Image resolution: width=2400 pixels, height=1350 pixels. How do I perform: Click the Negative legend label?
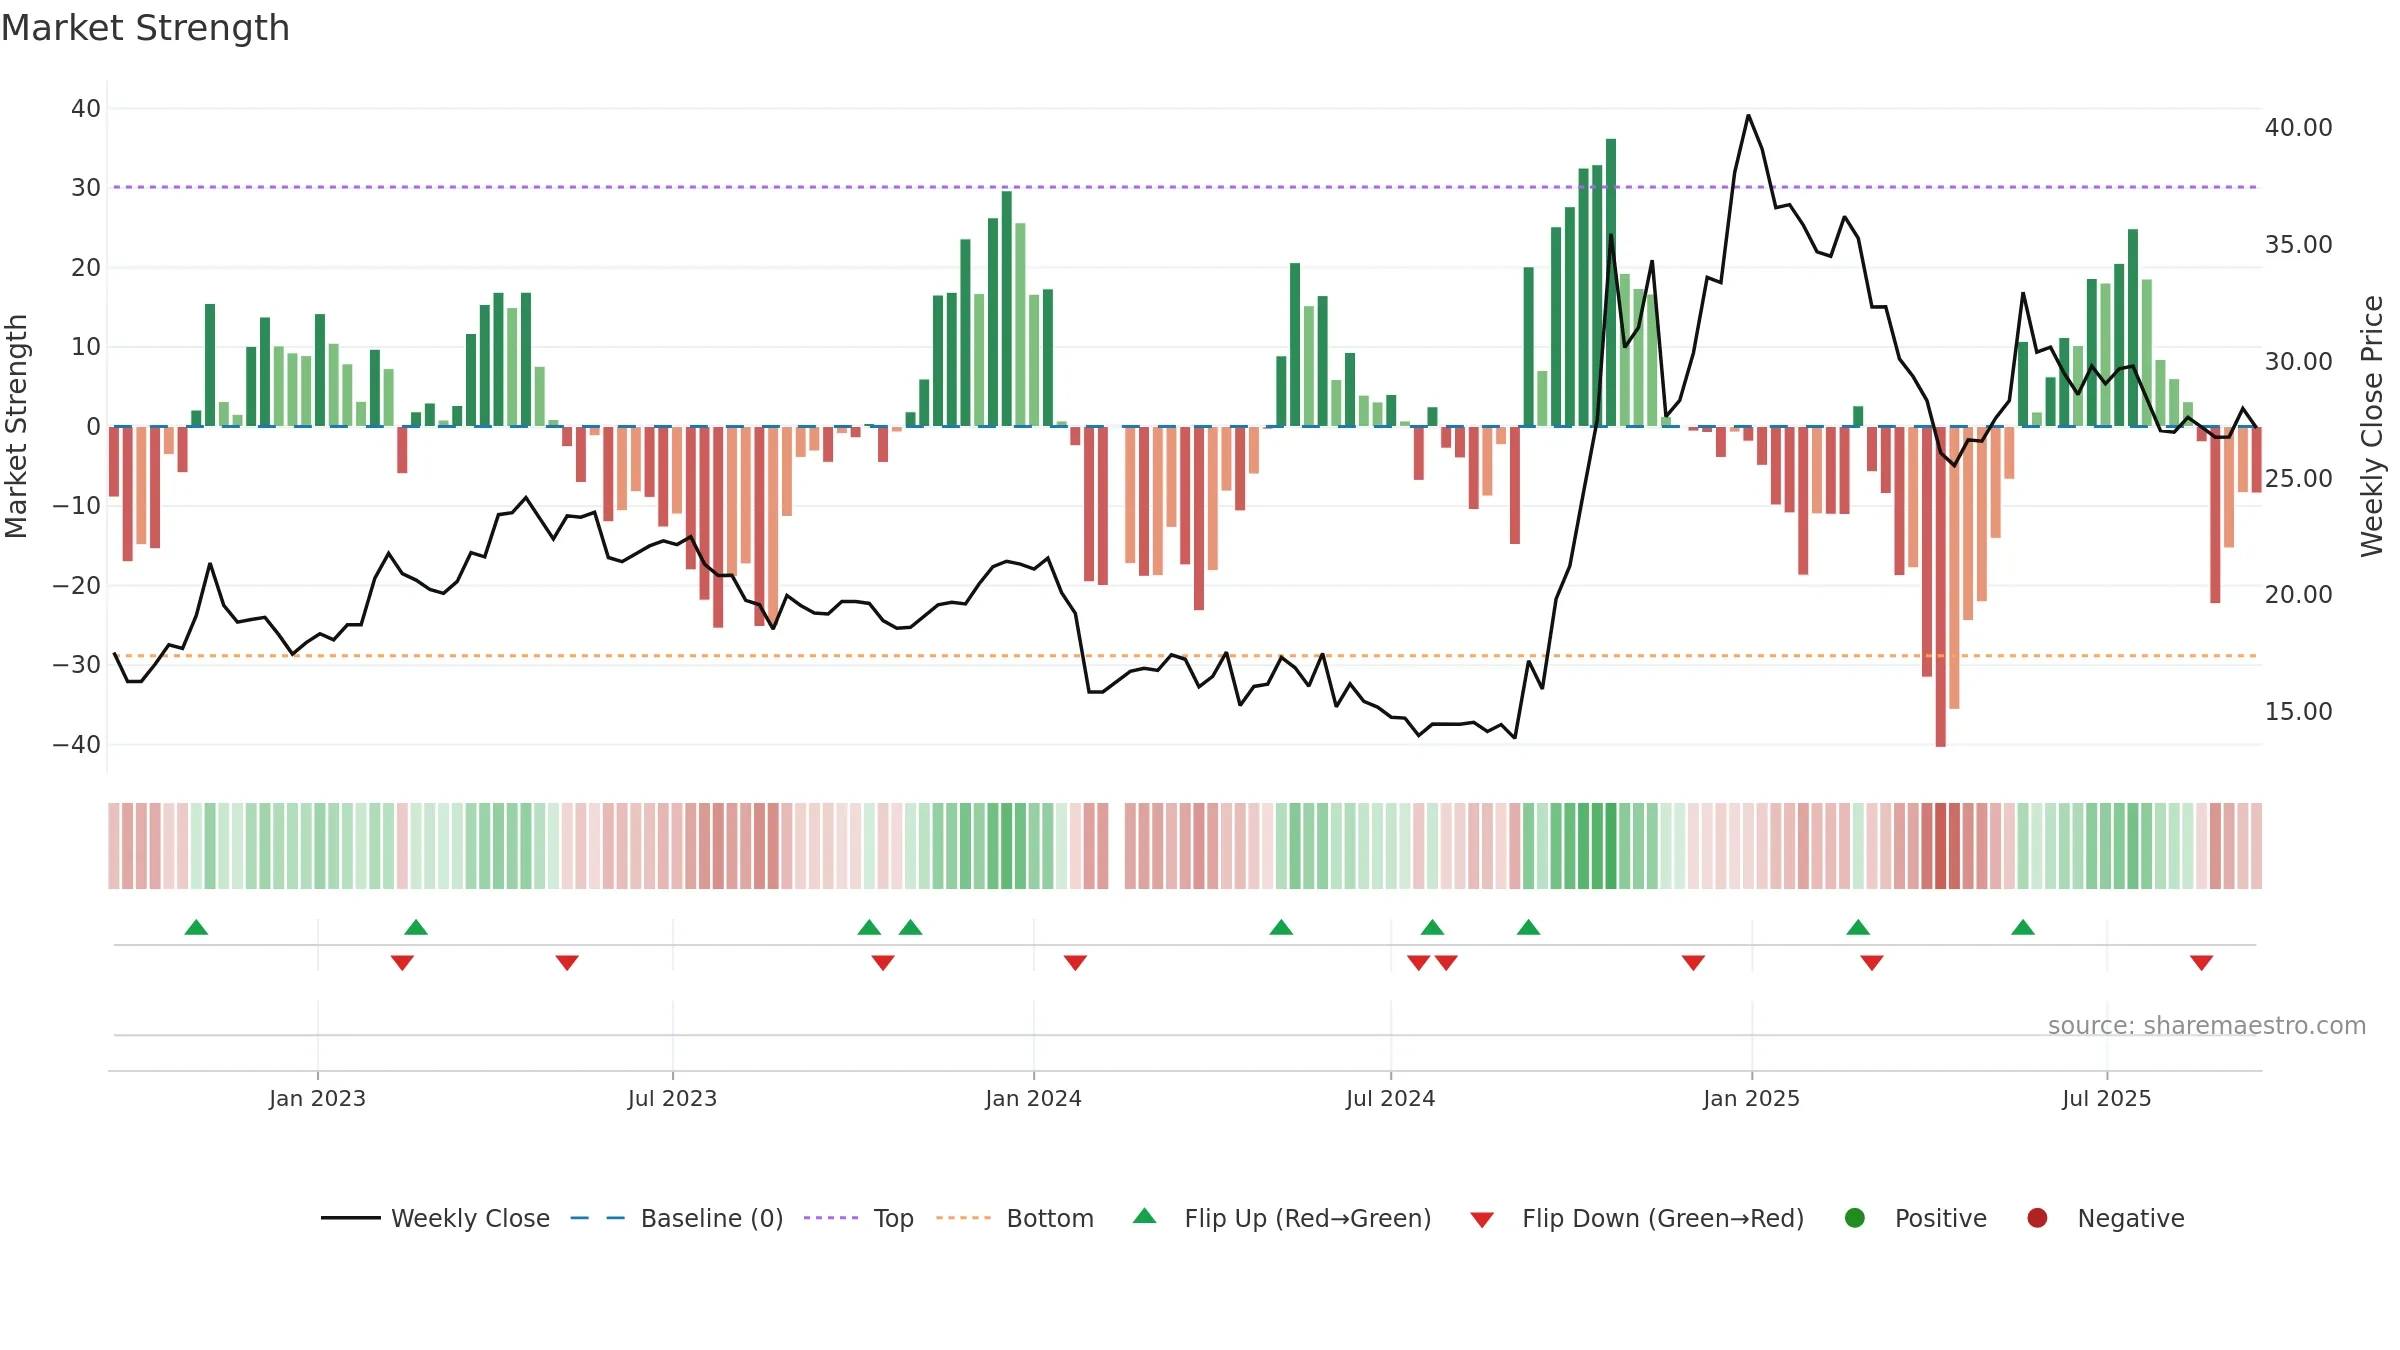click(2130, 1218)
